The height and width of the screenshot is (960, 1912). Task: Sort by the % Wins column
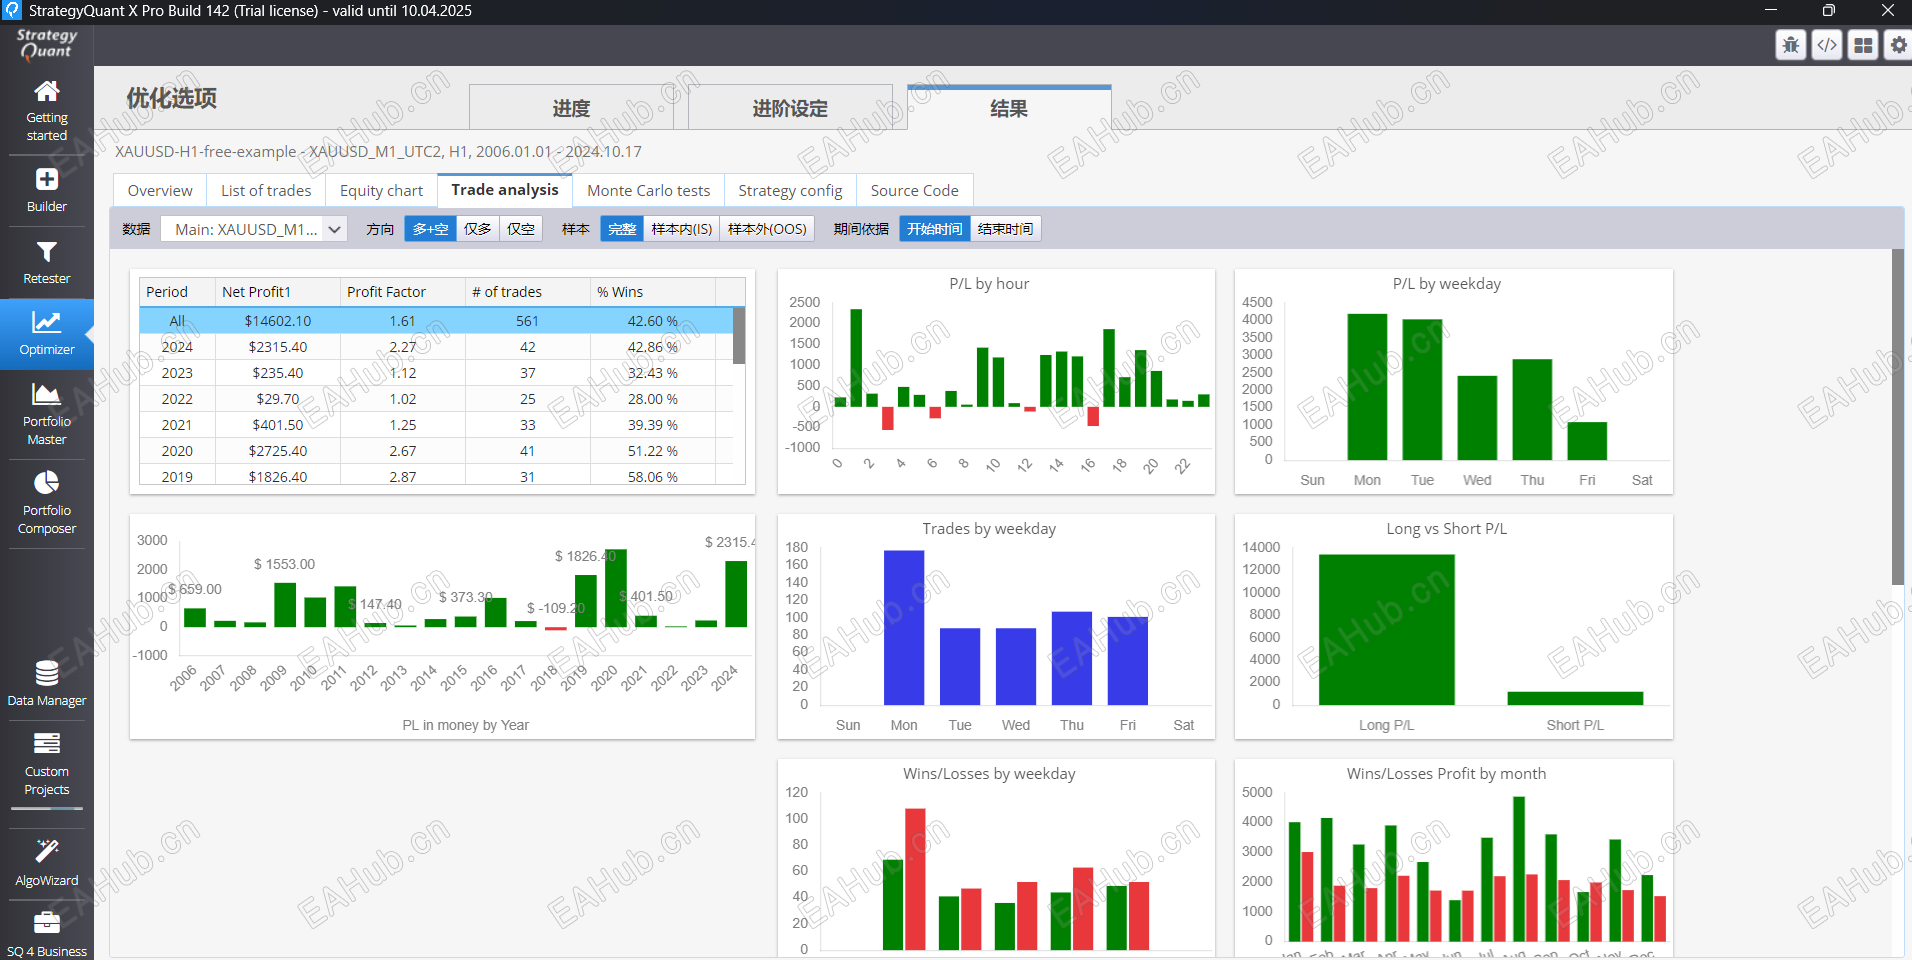653,292
